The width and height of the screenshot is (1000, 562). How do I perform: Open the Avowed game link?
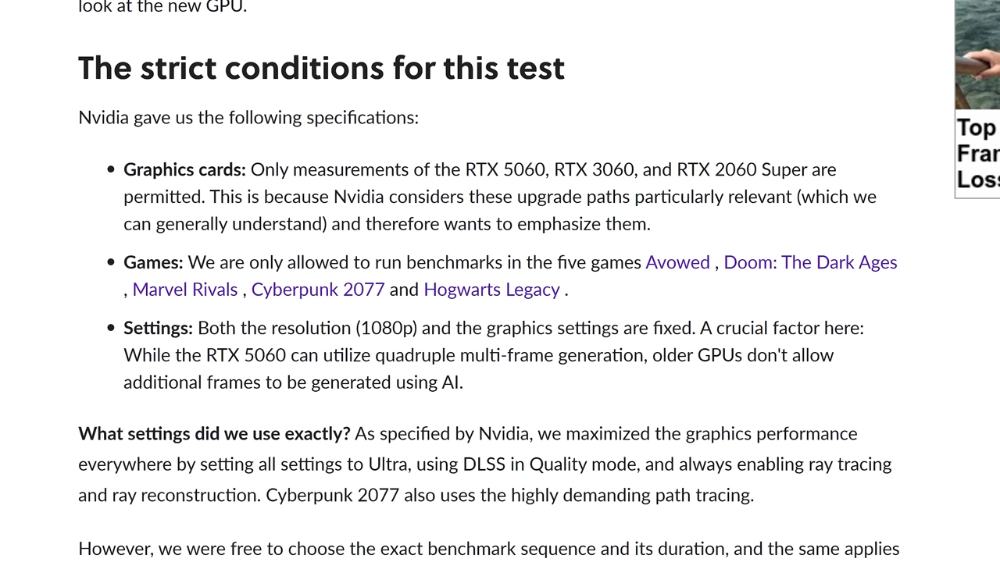[677, 262]
